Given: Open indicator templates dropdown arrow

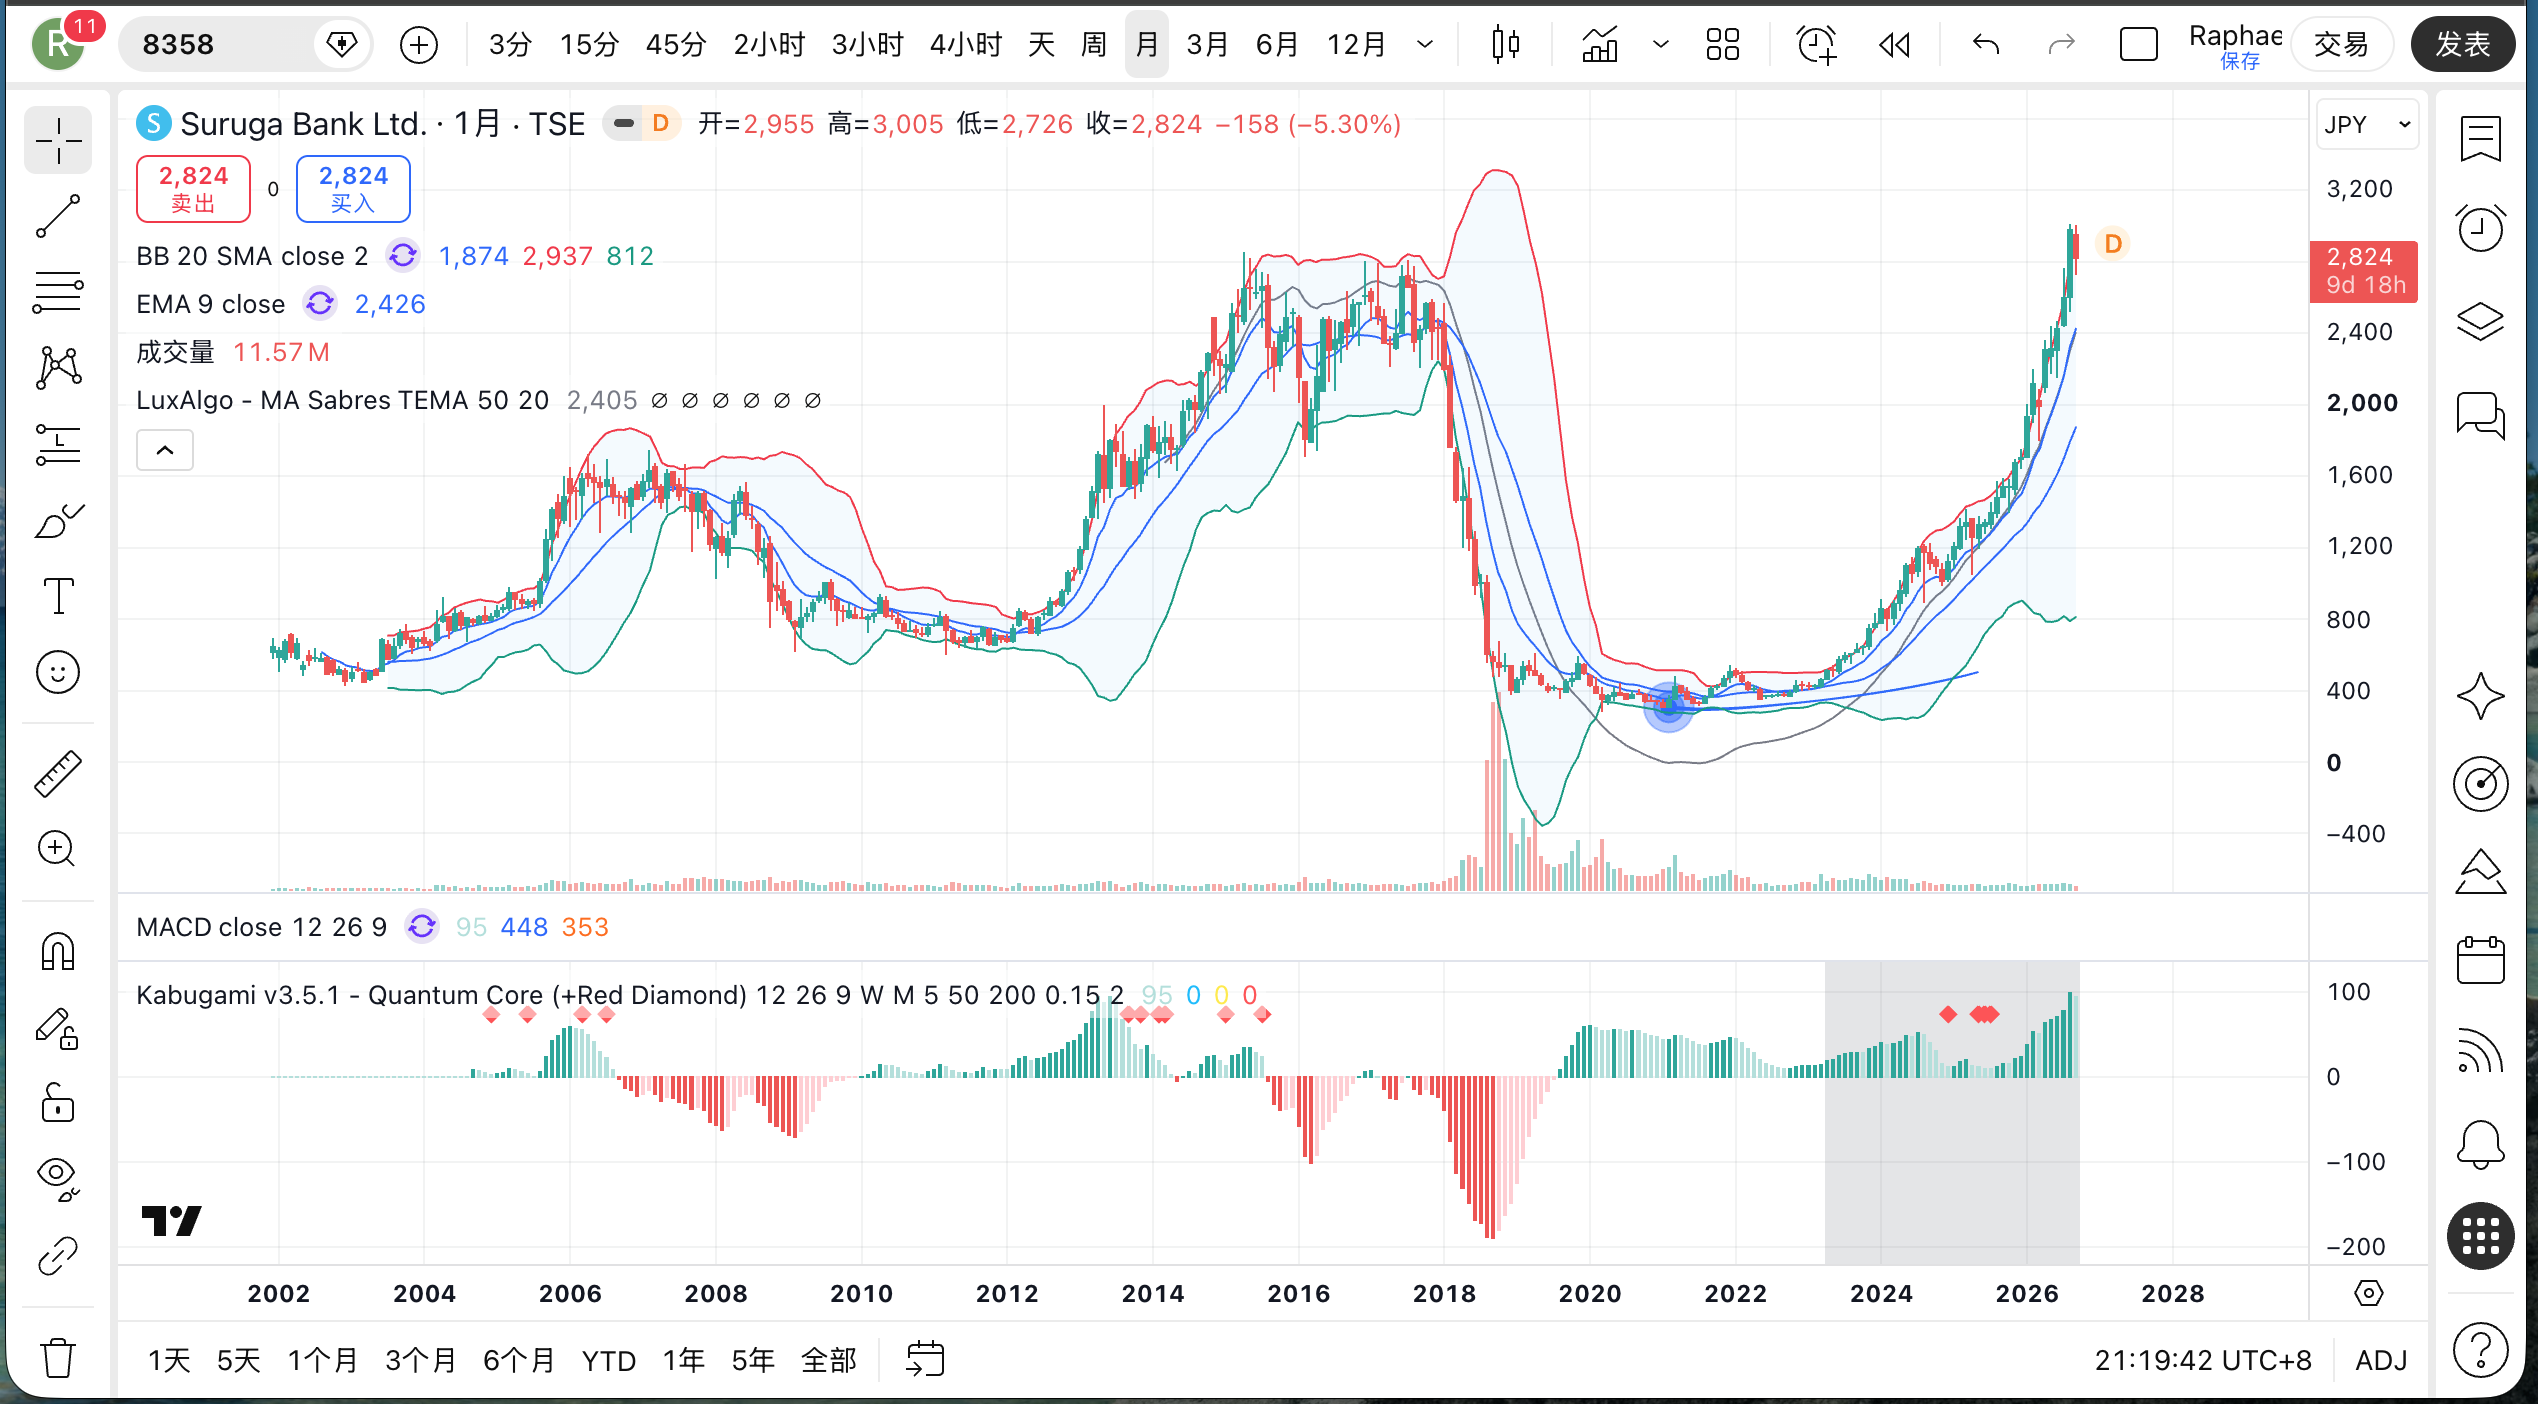Looking at the screenshot, I should click(1660, 44).
